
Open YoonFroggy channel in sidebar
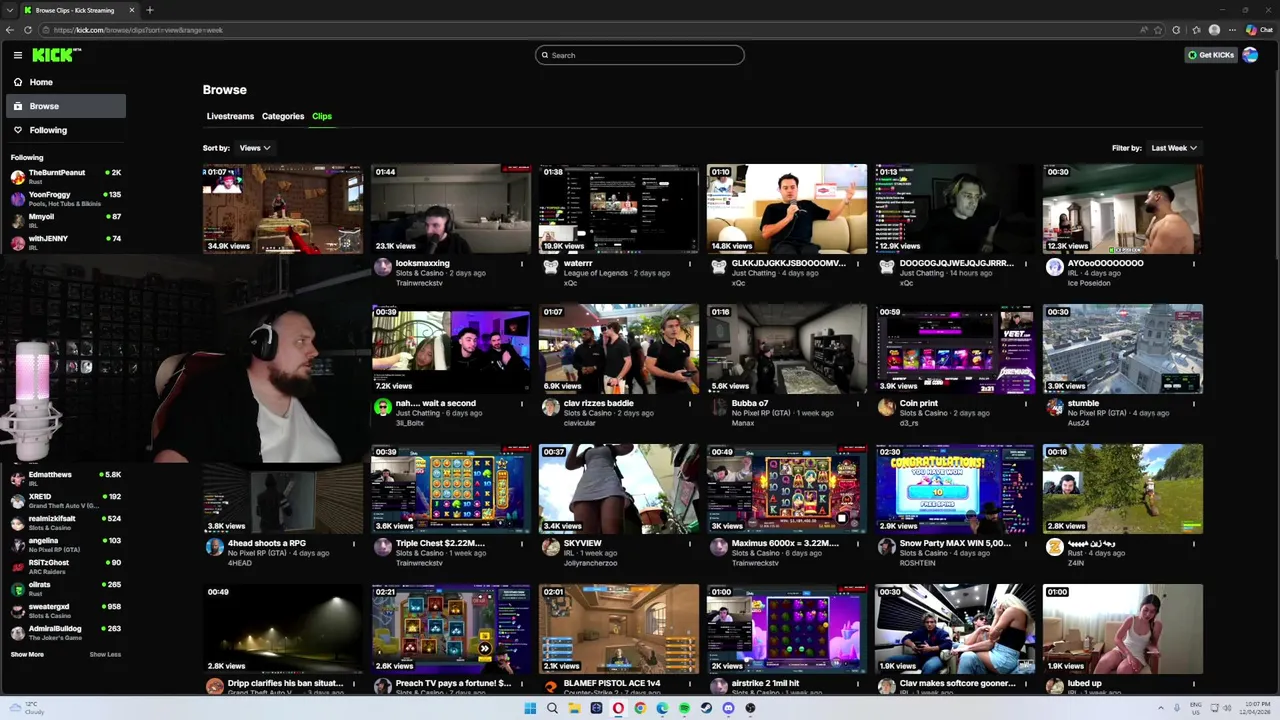click(x=66, y=198)
